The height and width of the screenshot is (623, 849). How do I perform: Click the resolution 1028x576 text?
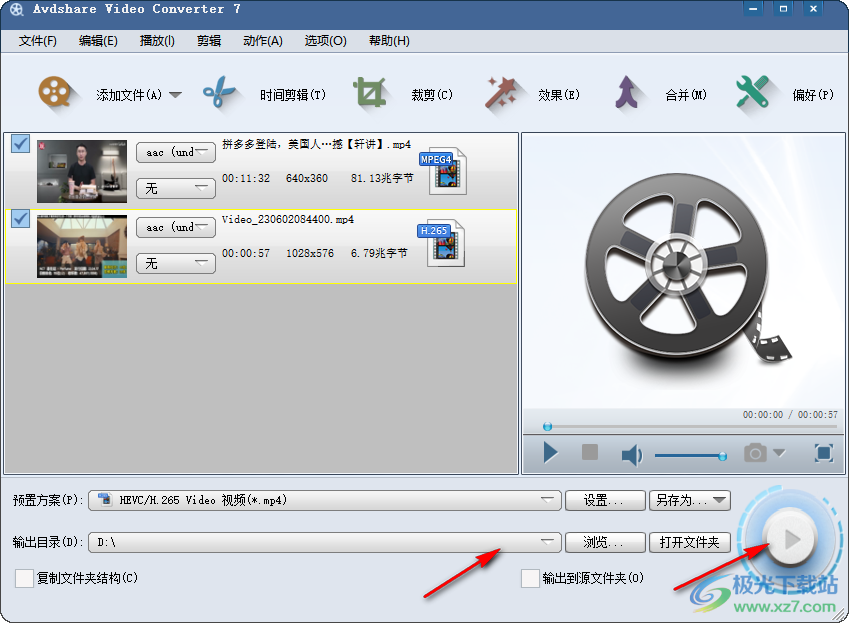pyautogui.click(x=310, y=253)
